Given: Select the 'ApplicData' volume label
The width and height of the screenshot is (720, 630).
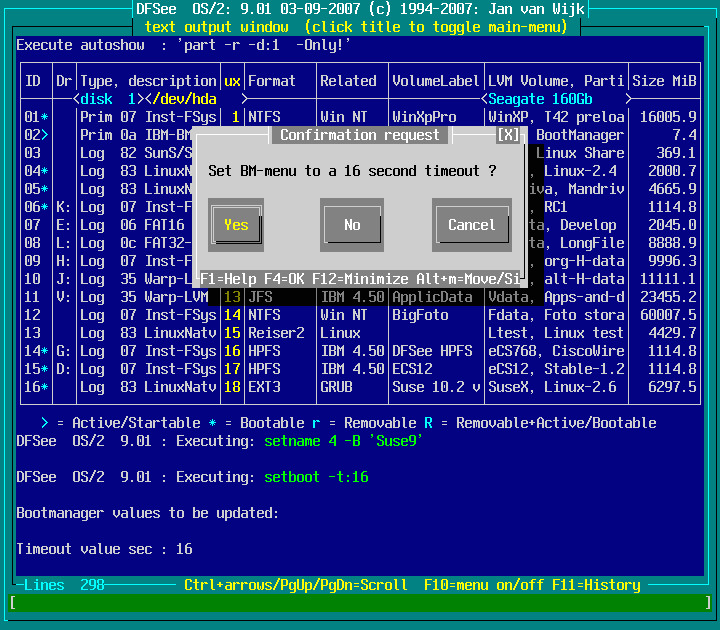Looking at the screenshot, I should 432,297.
